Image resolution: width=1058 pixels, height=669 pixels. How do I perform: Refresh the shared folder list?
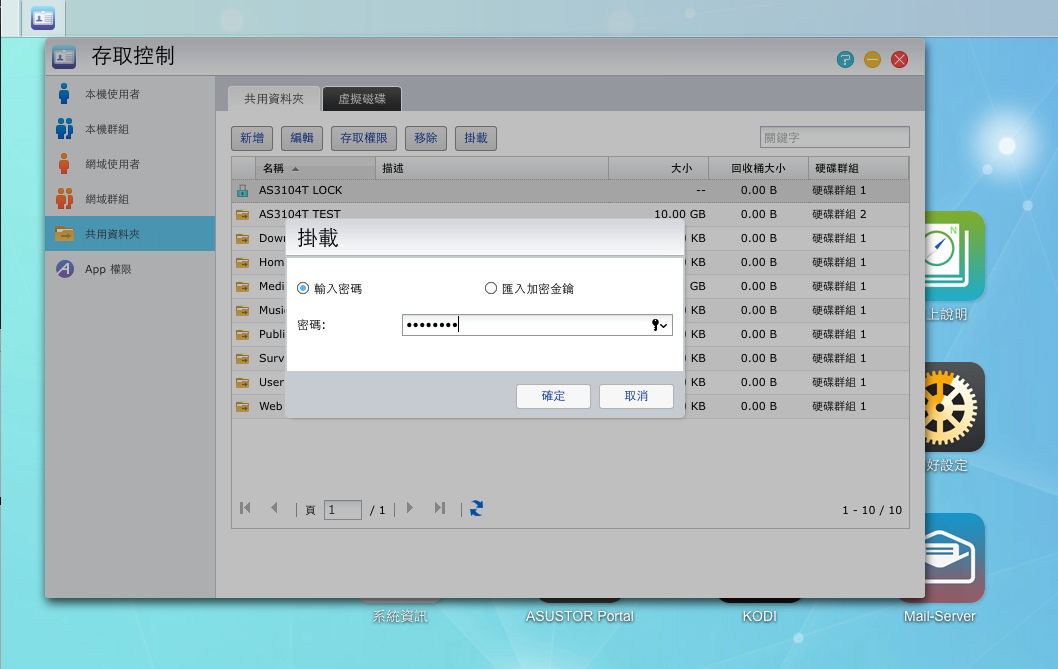(476, 508)
